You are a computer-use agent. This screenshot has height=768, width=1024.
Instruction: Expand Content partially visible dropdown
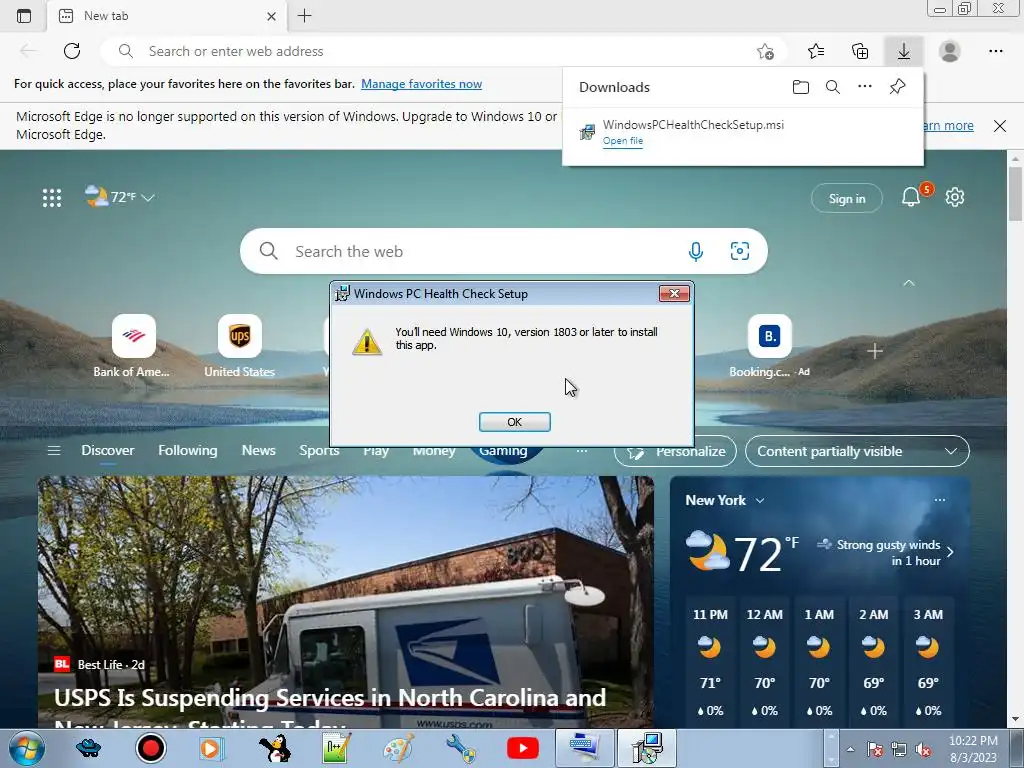pyautogui.click(x=857, y=451)
